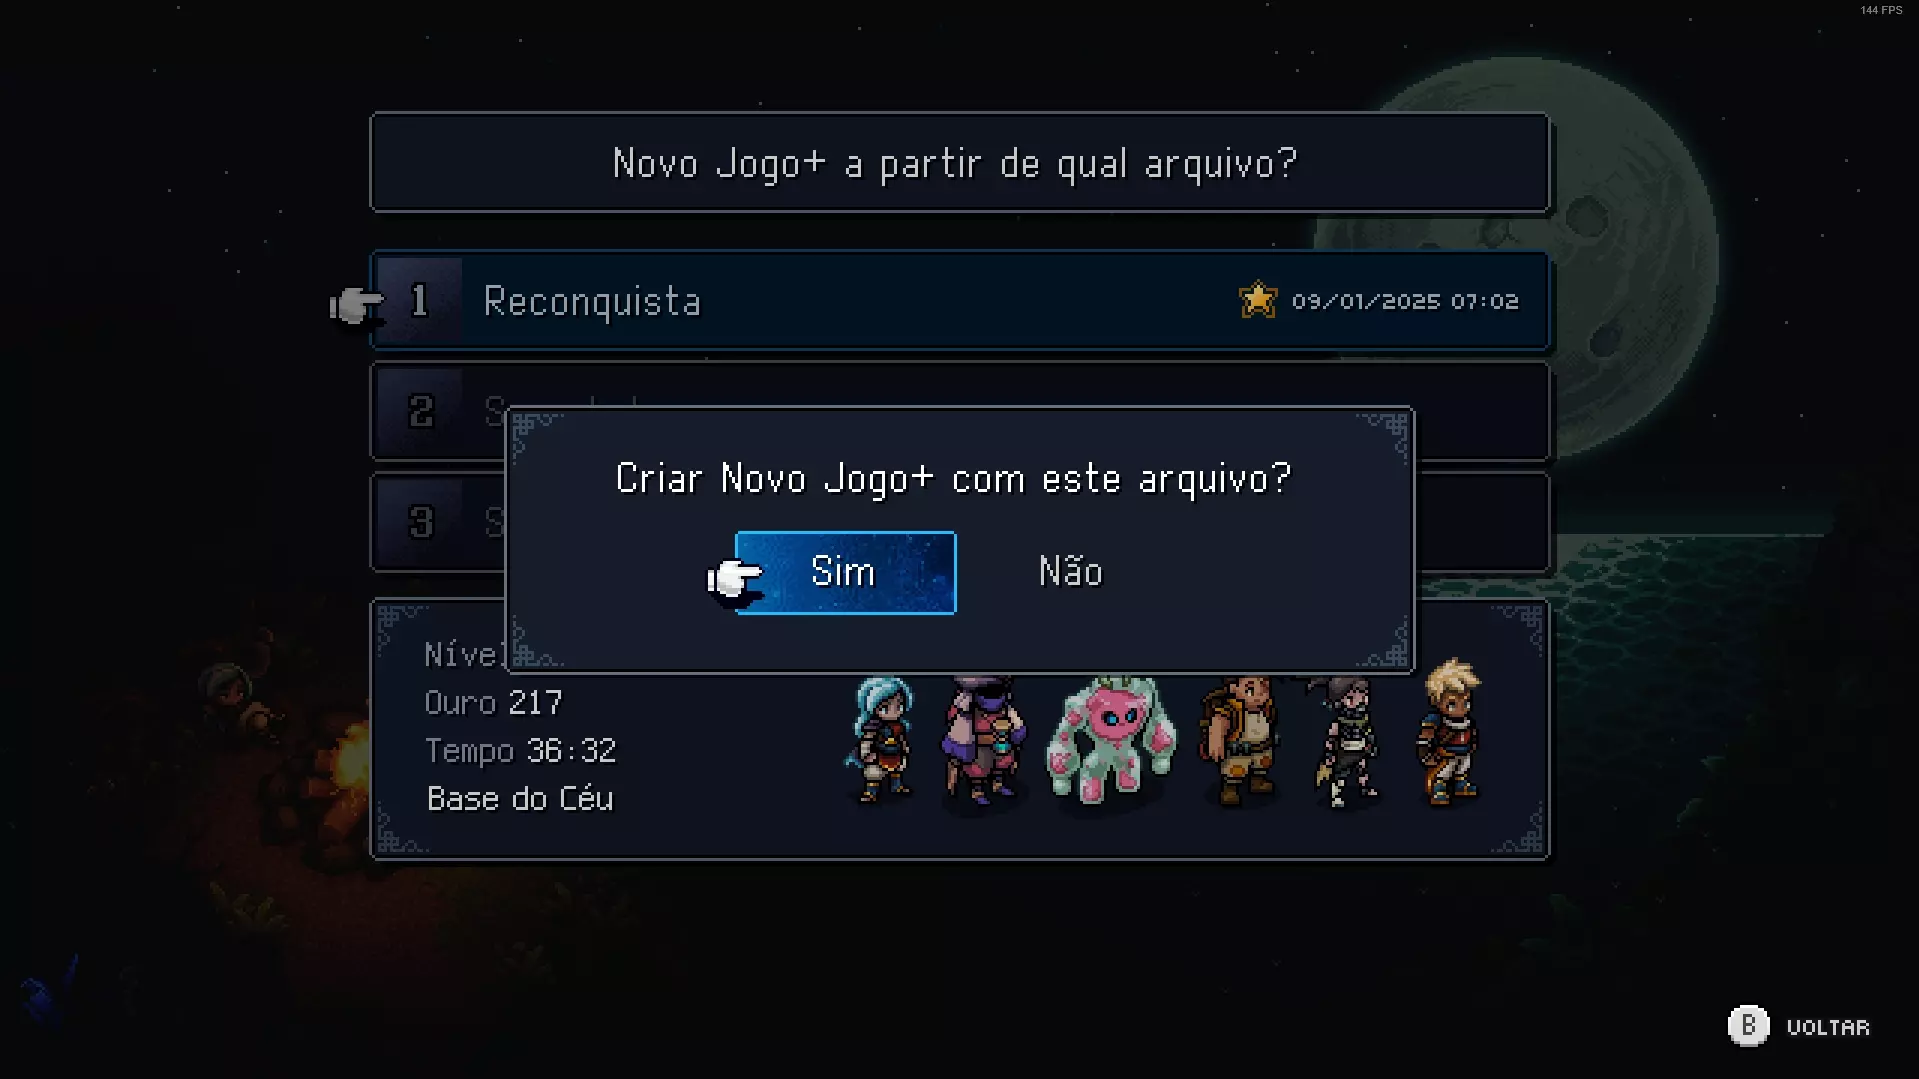
Task: Confirm with the Sim button
Action: coord(846,573)
